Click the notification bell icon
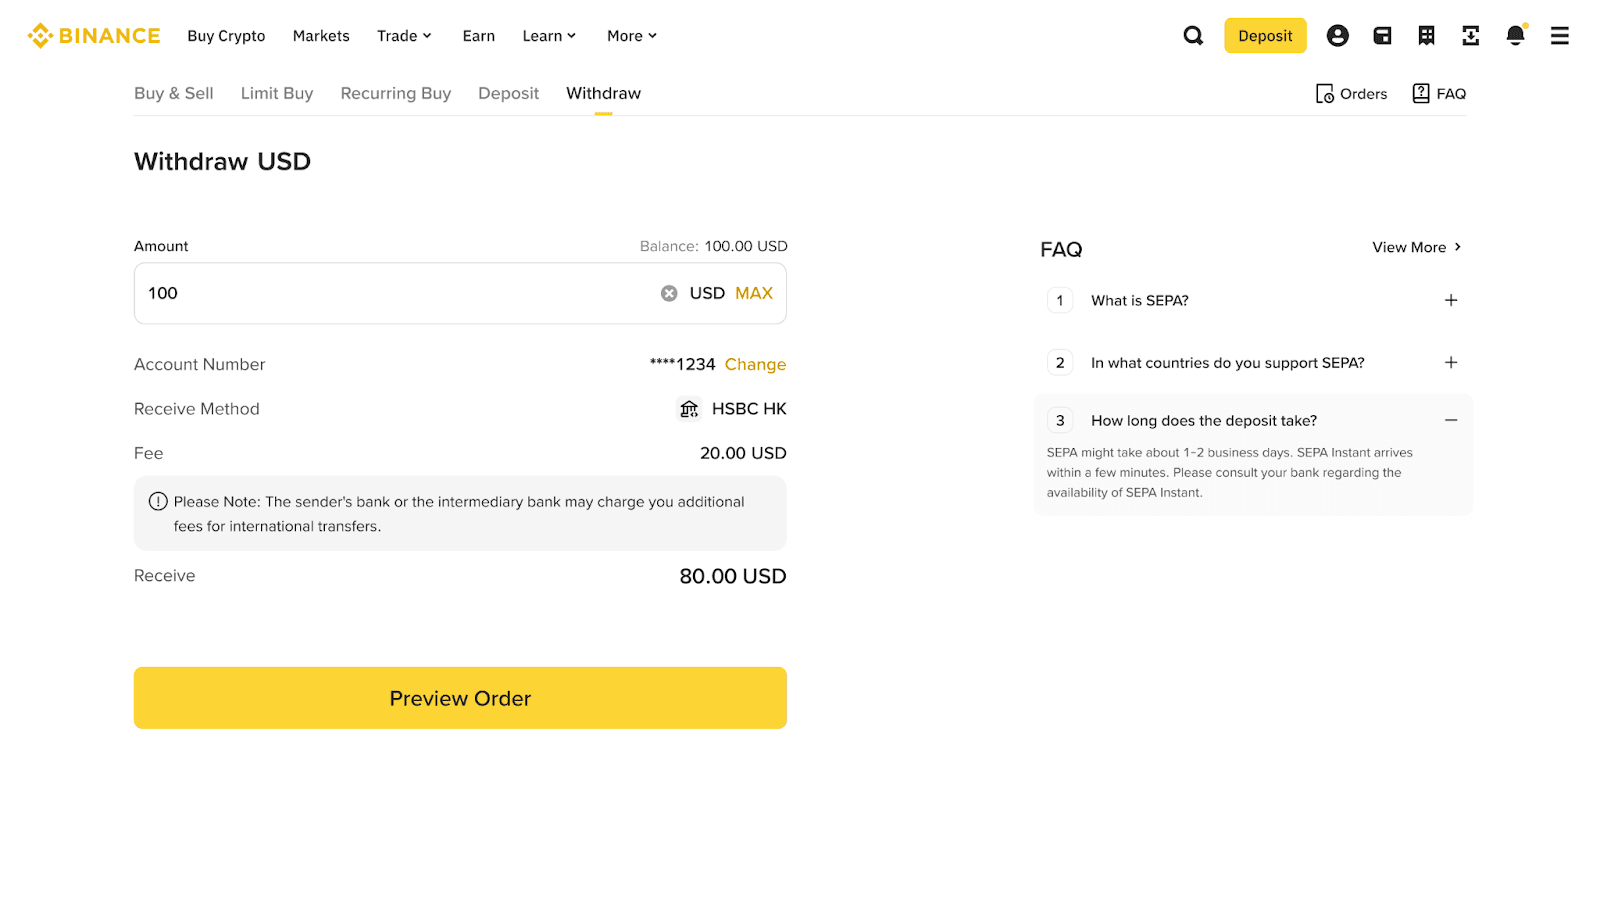The width and height of the screenshot is (1600, 902). click(1515, 36)
